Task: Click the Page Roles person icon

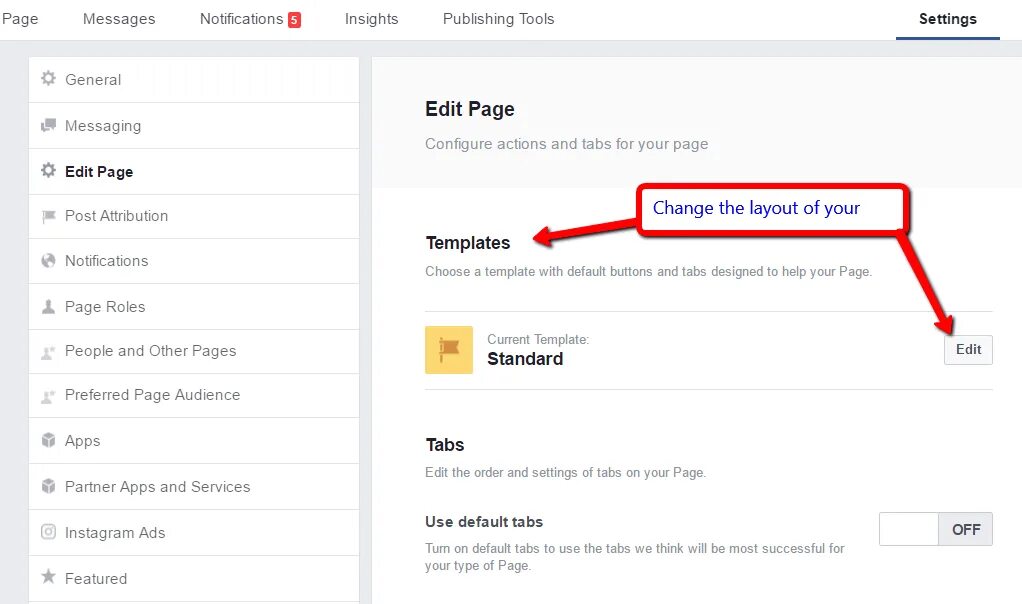Action: click(48, 306)
